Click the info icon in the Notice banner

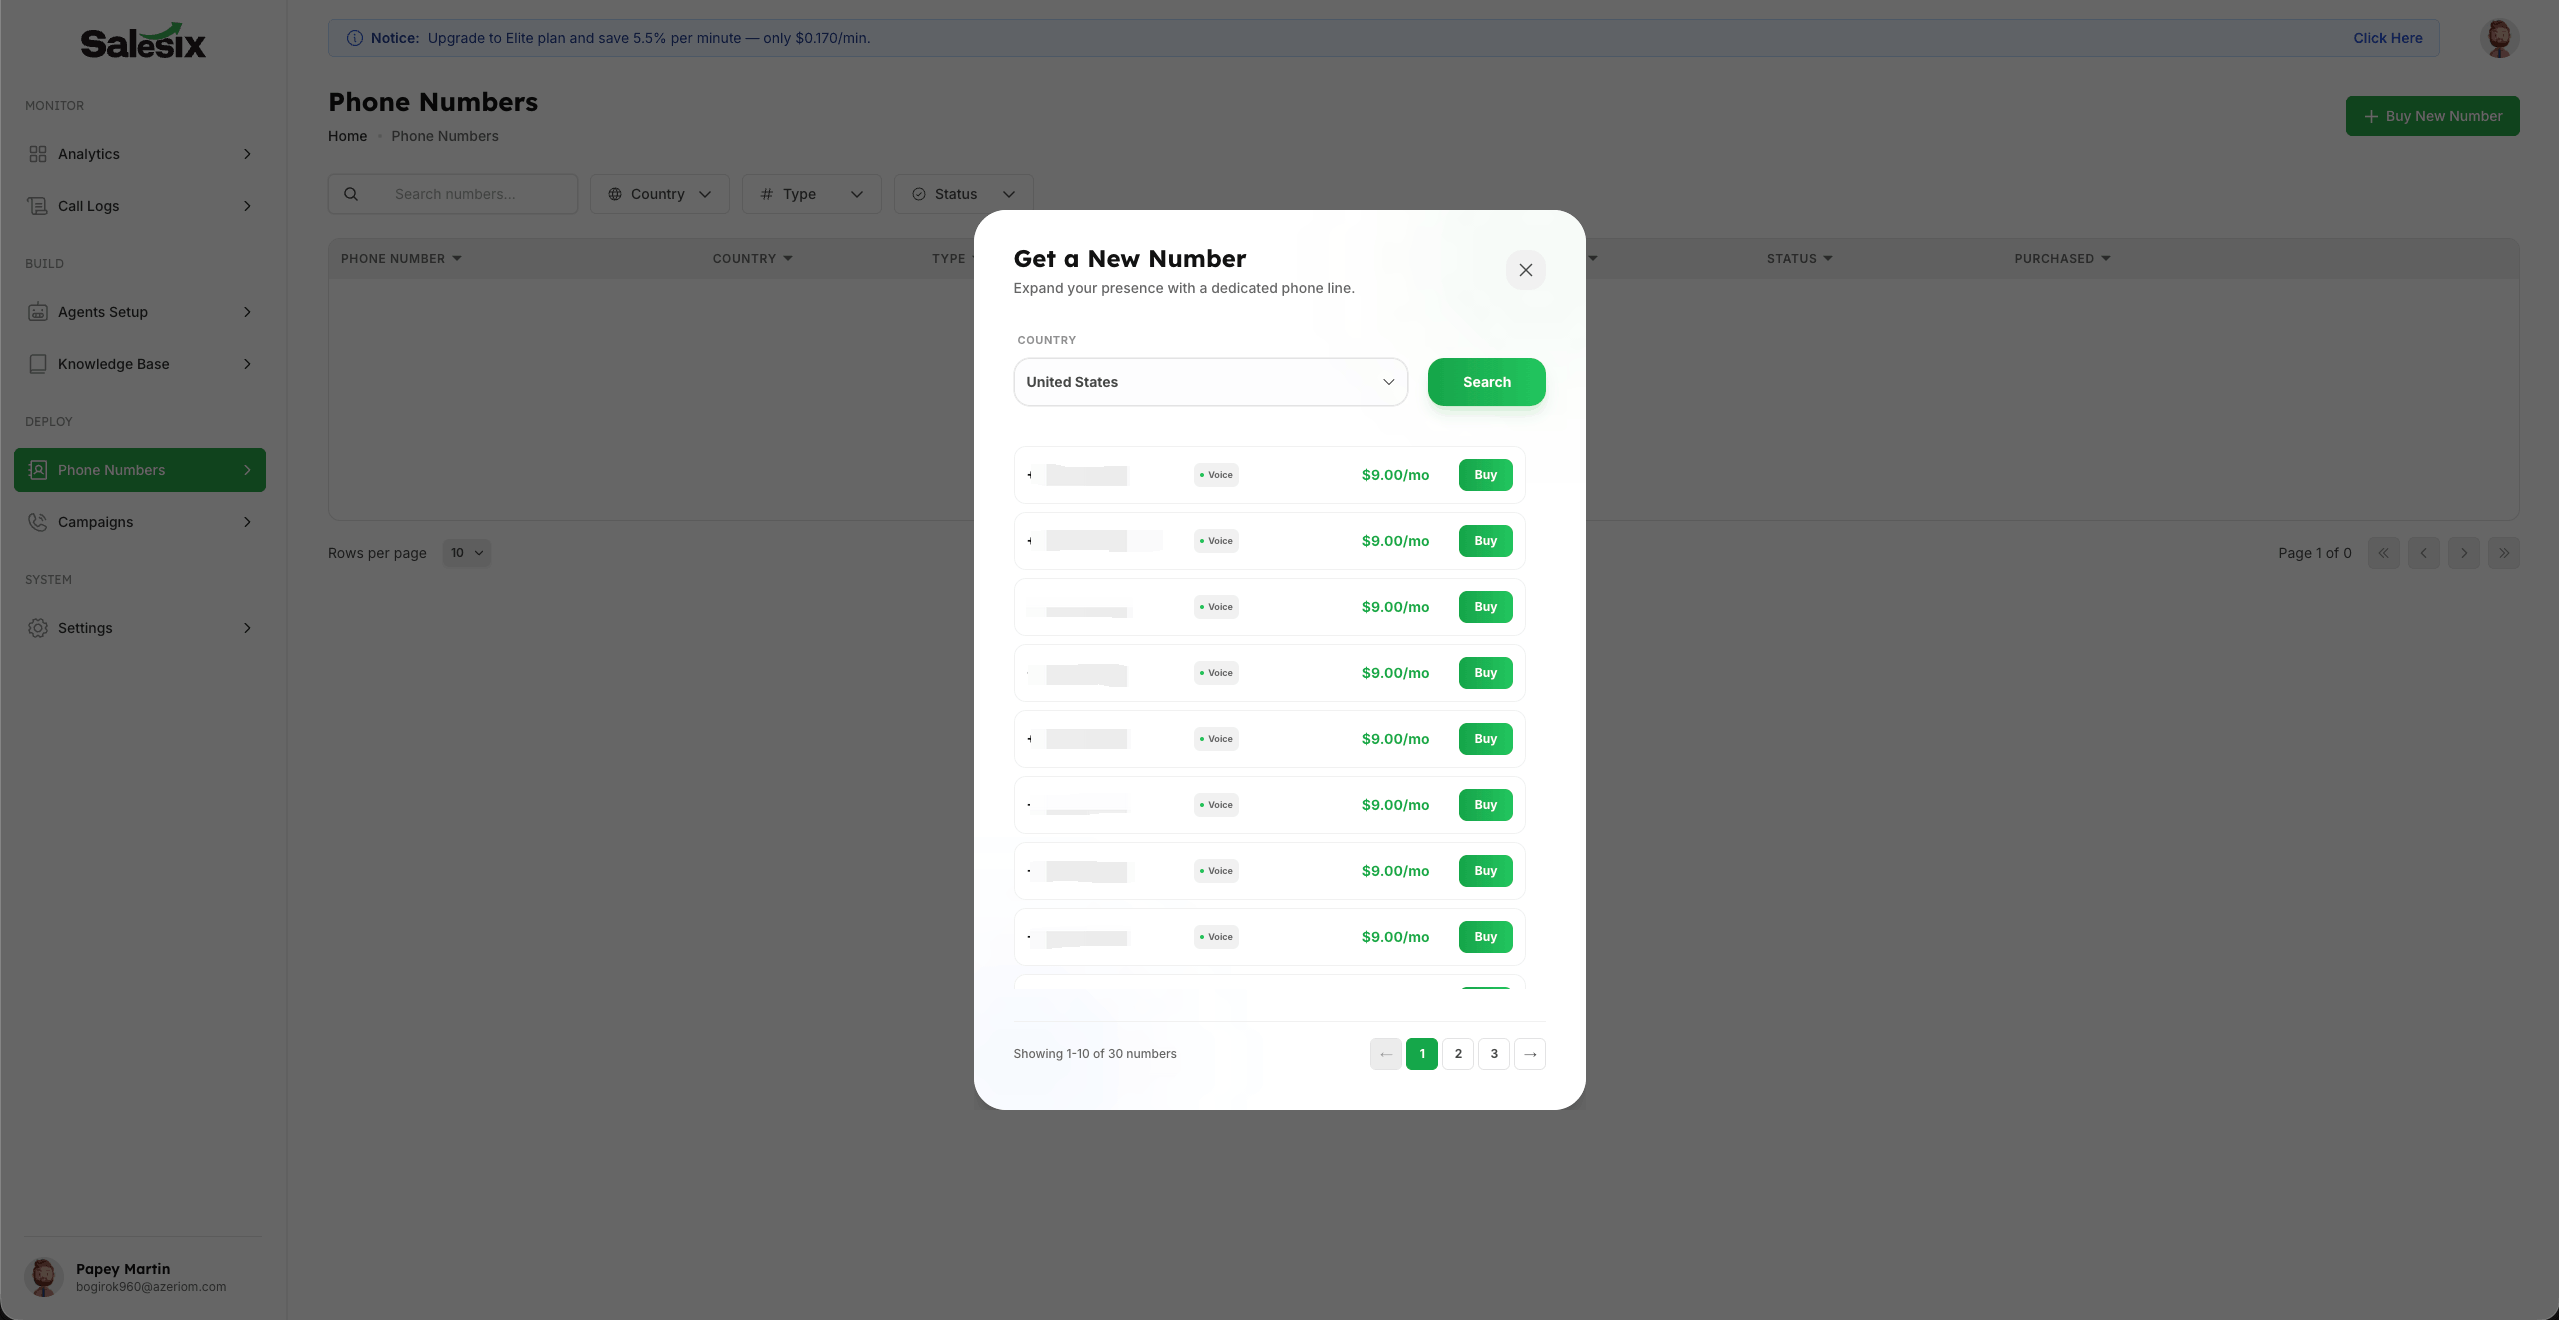coord(355,38)
